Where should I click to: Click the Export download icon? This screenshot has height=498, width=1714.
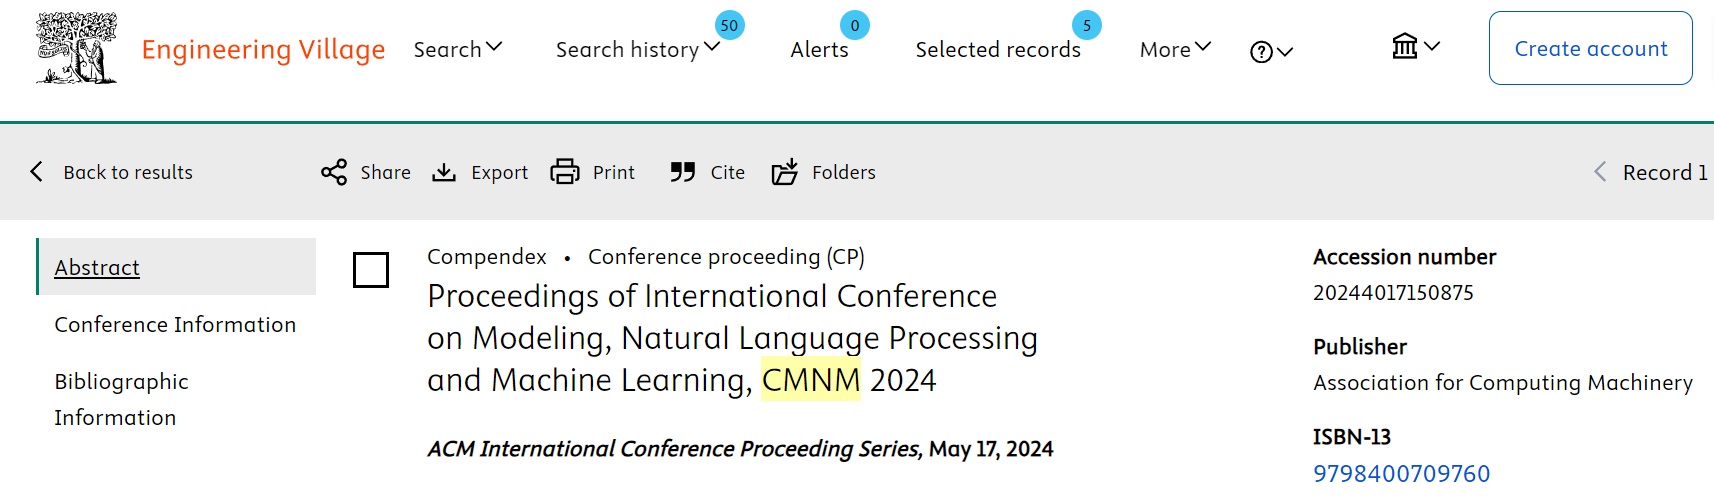click(444, 172)
